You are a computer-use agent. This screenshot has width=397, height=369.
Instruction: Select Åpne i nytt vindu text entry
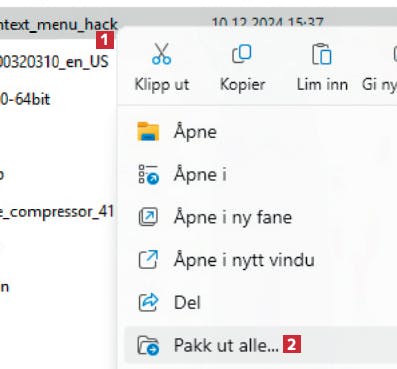(244, 260)
